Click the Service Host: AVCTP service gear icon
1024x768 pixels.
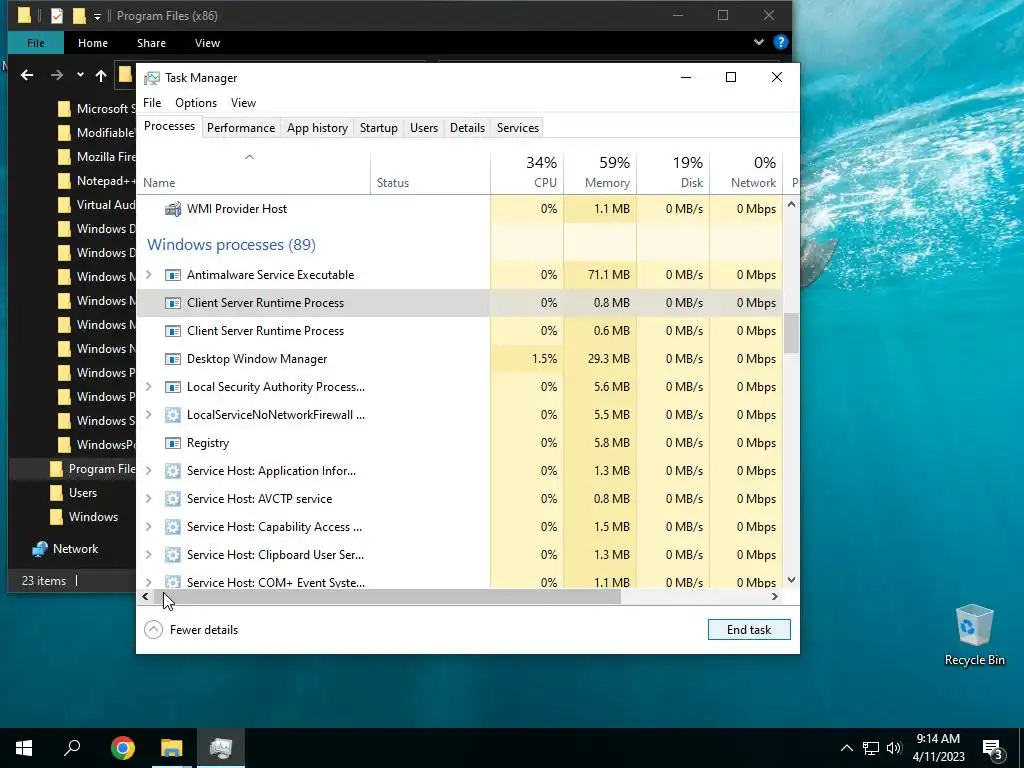tap(172, 499)
